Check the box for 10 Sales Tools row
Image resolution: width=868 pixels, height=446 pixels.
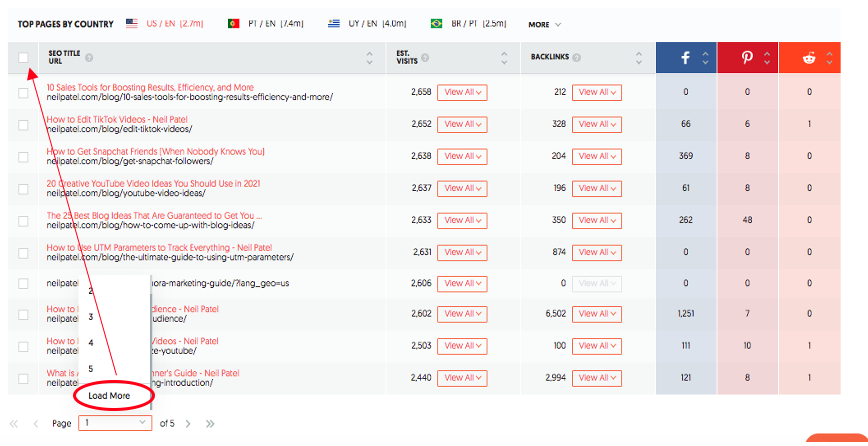[x=23, y=93]
